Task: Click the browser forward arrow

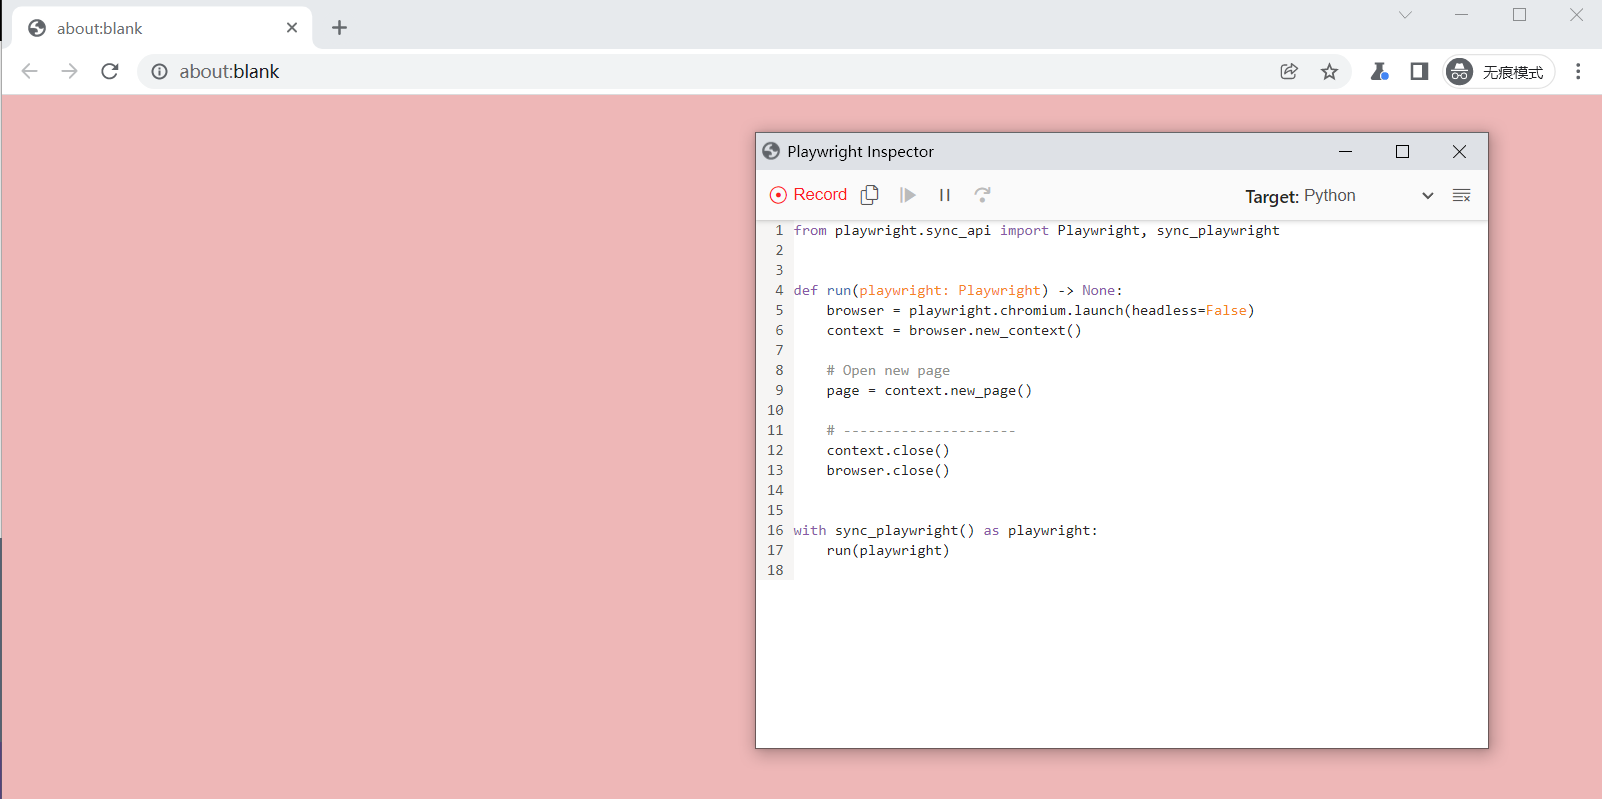Action: [x=69, y=71]
